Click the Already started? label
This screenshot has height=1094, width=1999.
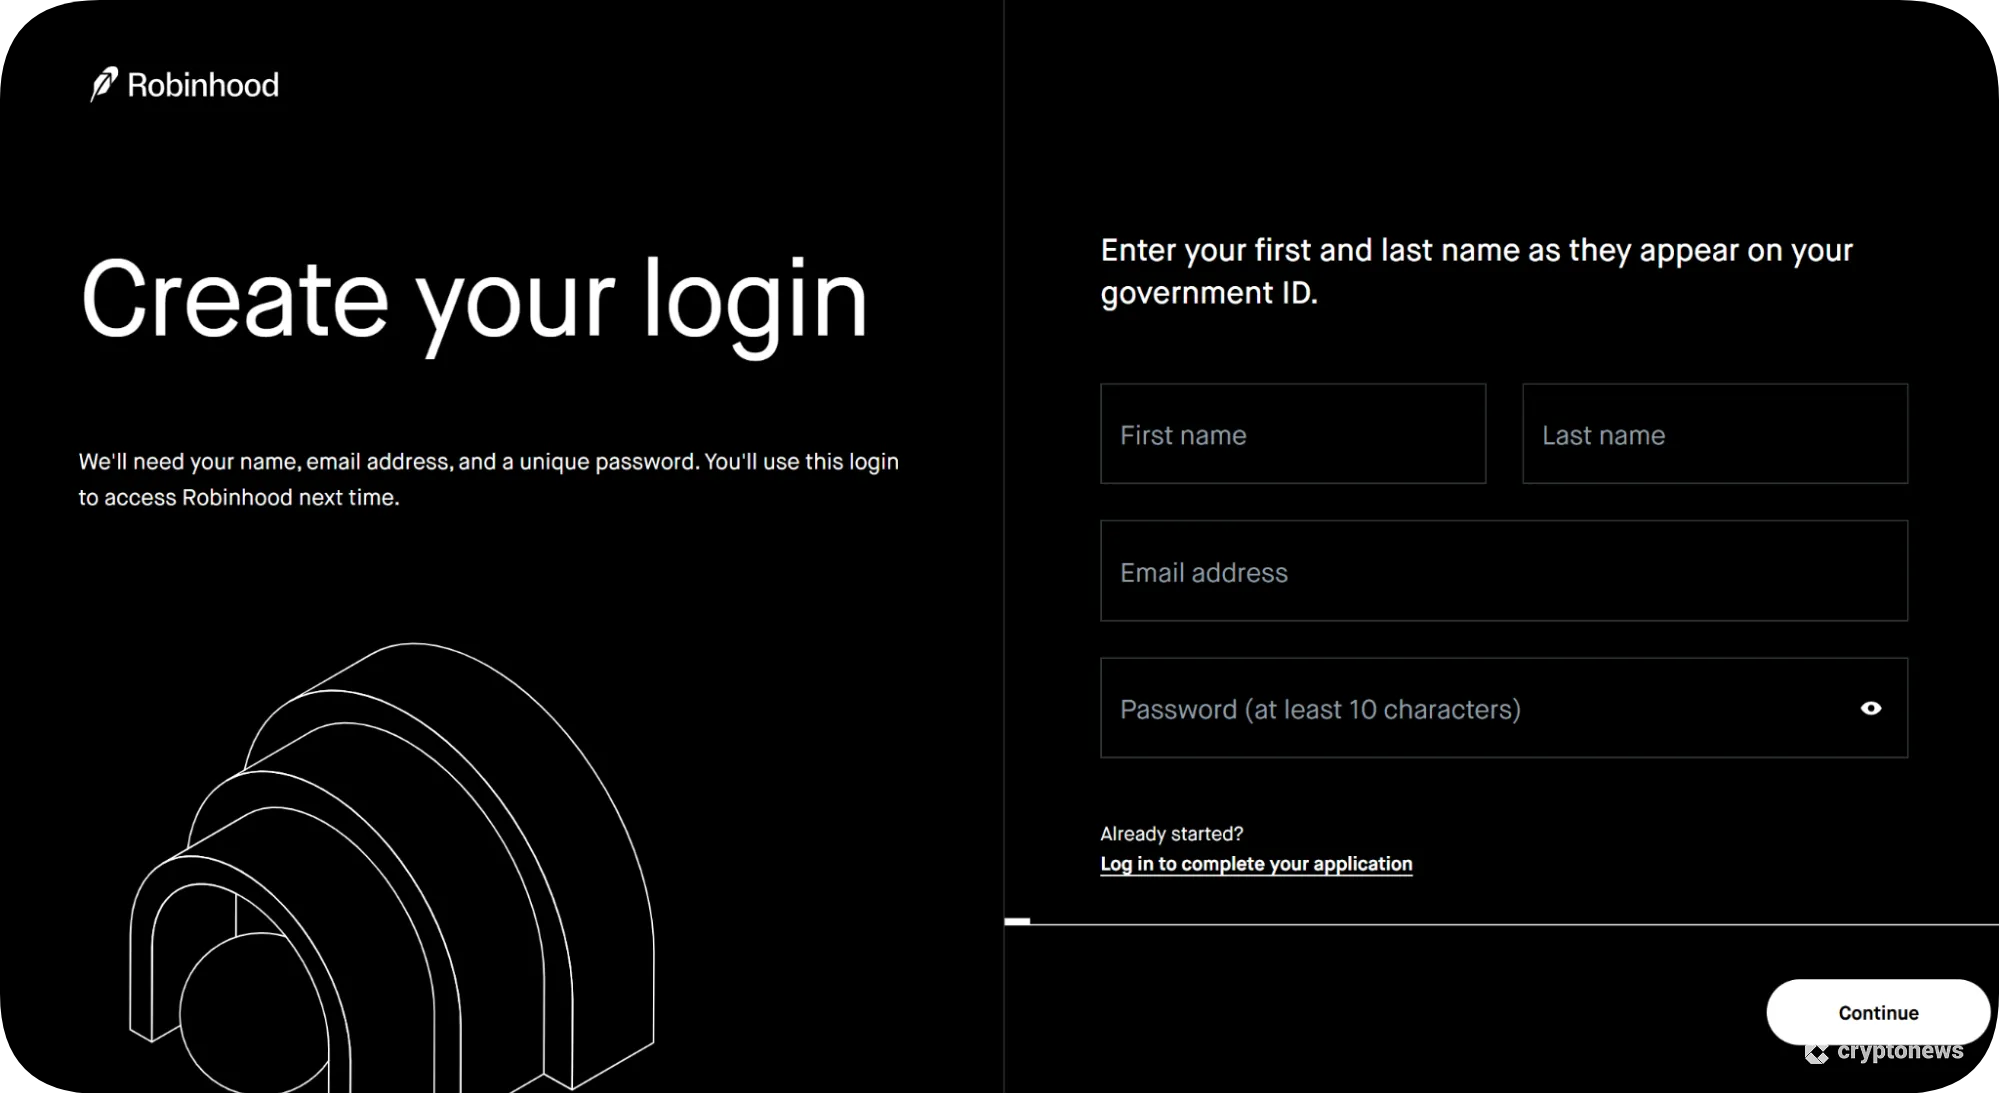1171,832
